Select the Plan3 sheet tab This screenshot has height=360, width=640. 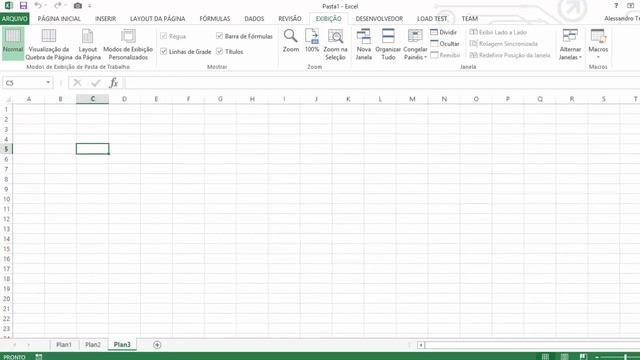122,345
